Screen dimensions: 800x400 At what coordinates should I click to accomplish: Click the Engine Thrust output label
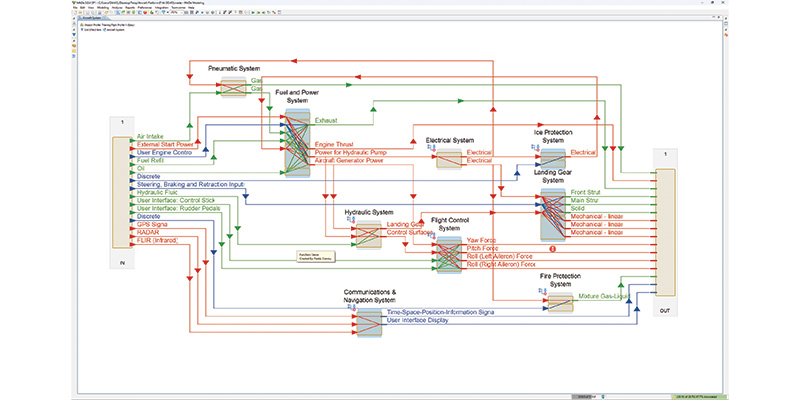tap(334, 144)
